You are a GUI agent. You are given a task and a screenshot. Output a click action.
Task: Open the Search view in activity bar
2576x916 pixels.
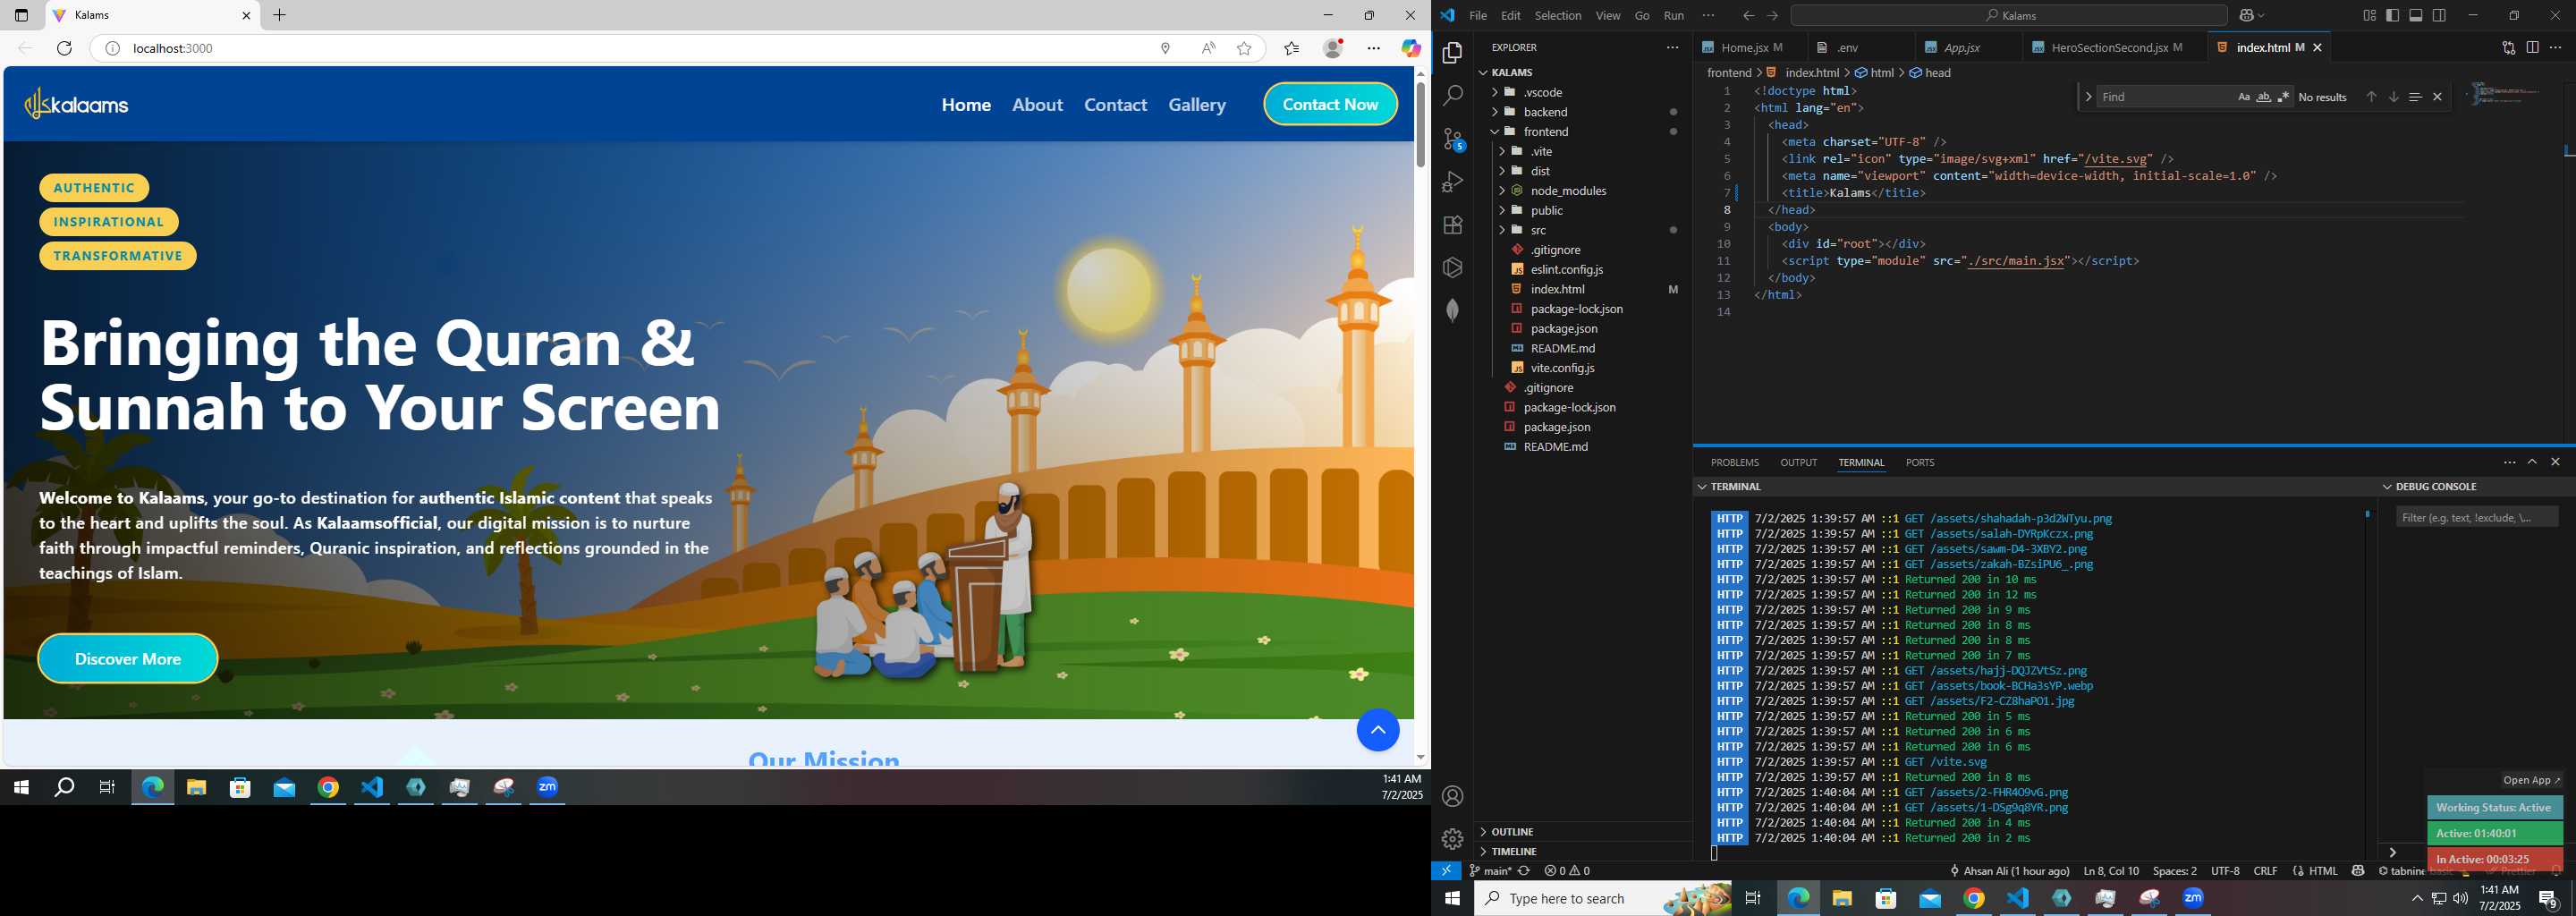[1453, 96]
